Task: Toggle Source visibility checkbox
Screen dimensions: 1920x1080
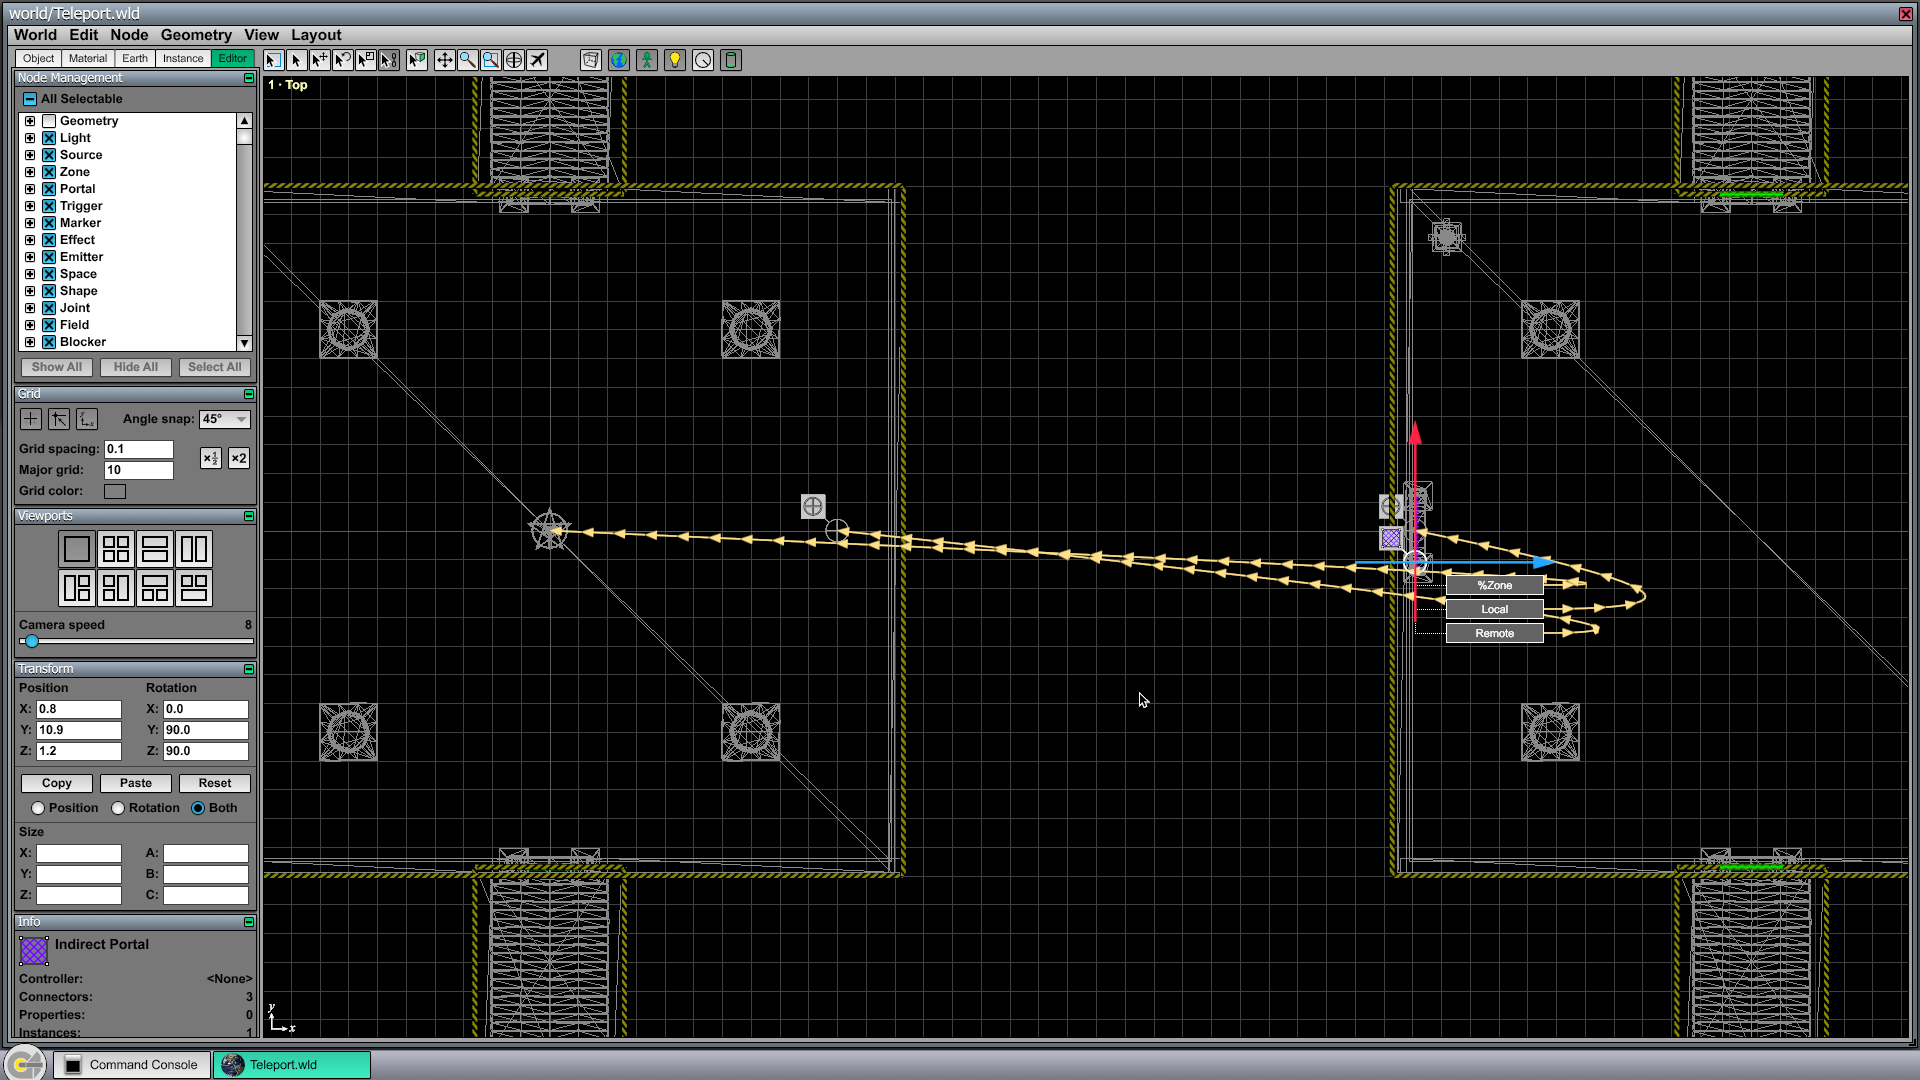Action: pos(49,155)
